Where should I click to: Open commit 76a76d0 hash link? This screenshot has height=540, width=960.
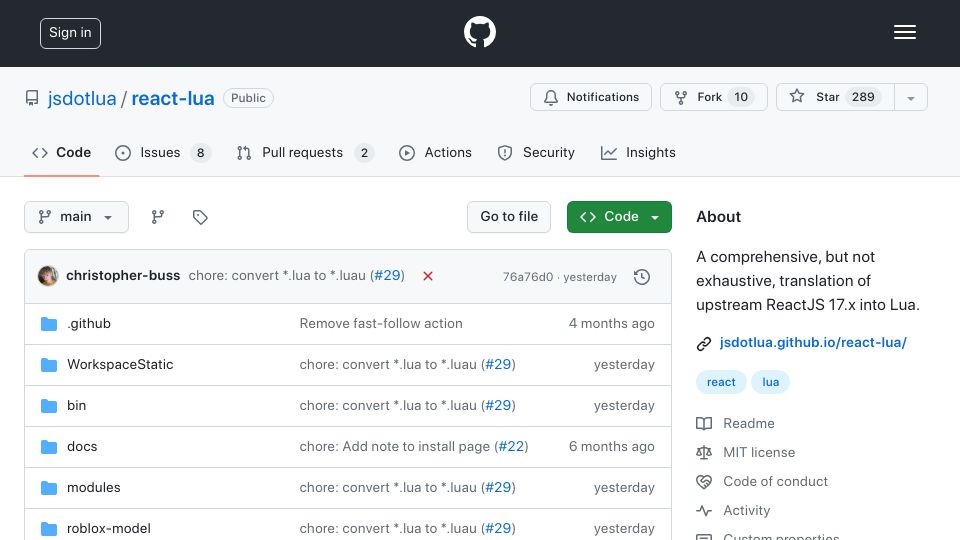(x=527, y=277)
